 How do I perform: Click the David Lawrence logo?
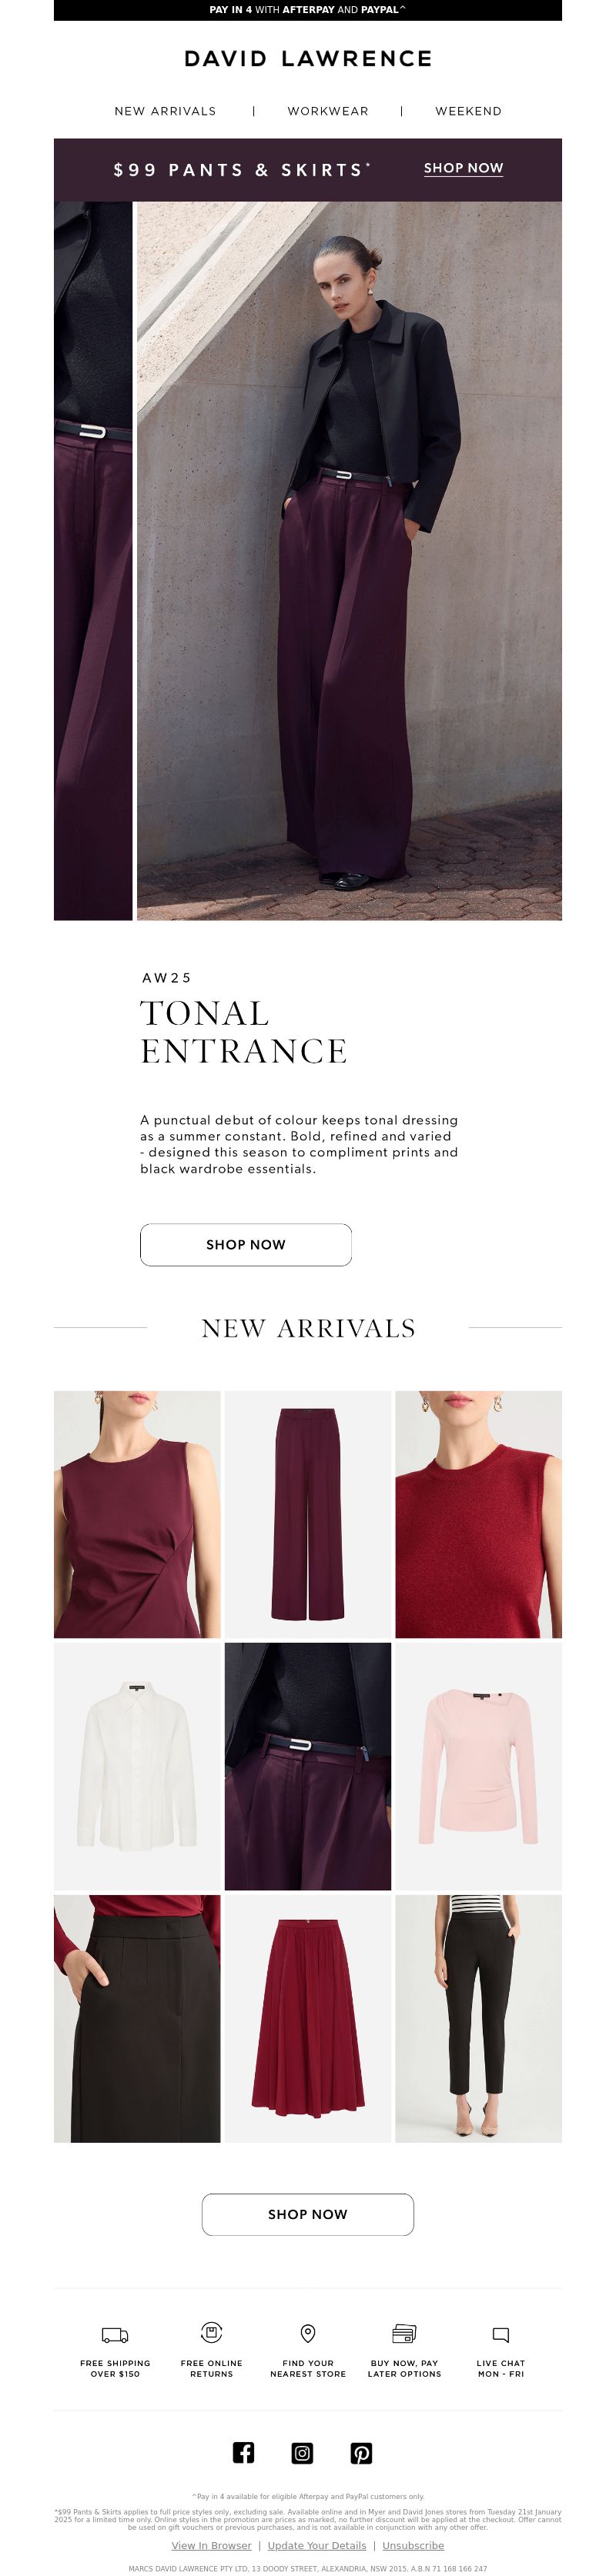point(308,59)
